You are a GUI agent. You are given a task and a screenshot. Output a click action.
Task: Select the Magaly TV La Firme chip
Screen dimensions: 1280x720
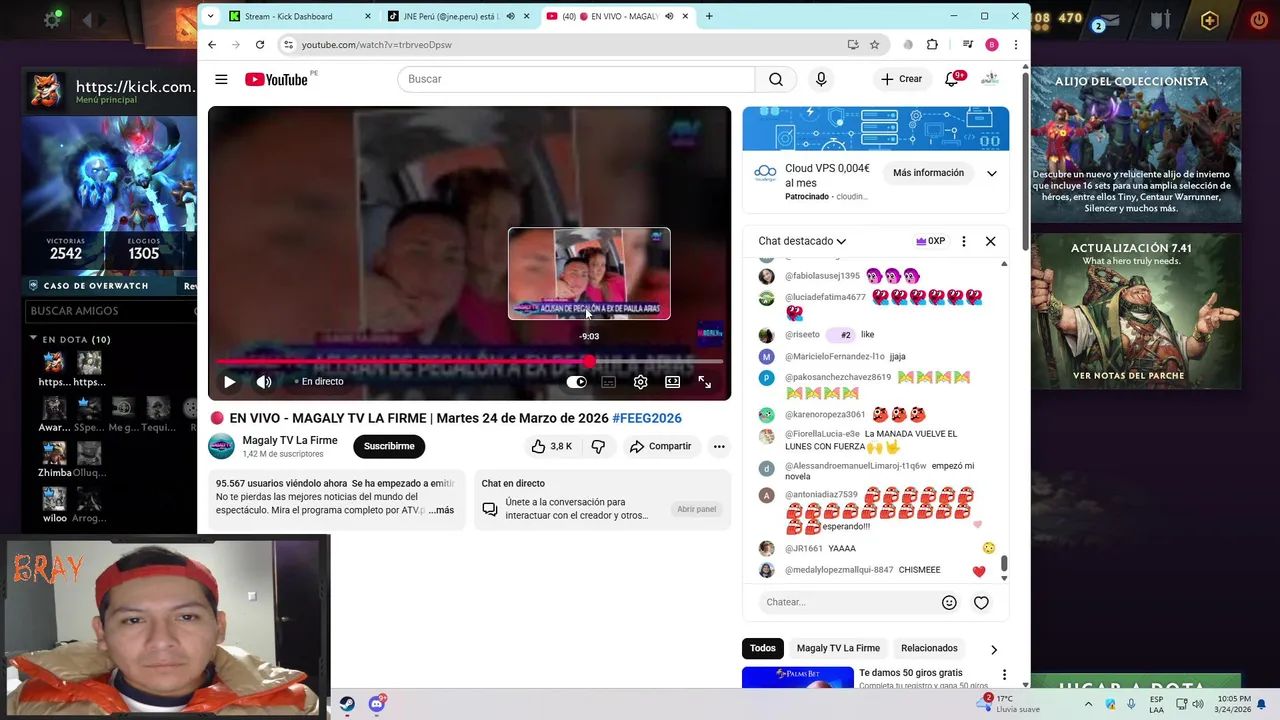pos(838,648)
